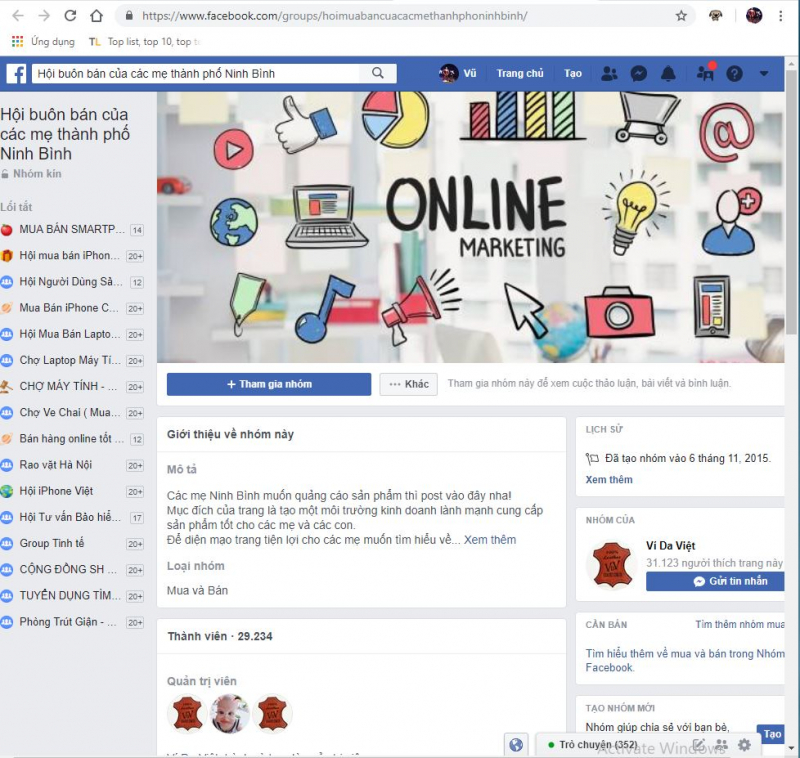Click the Facebook search input field
The image size is (800, 758).
pyautogui.click(x=196, y=73)
